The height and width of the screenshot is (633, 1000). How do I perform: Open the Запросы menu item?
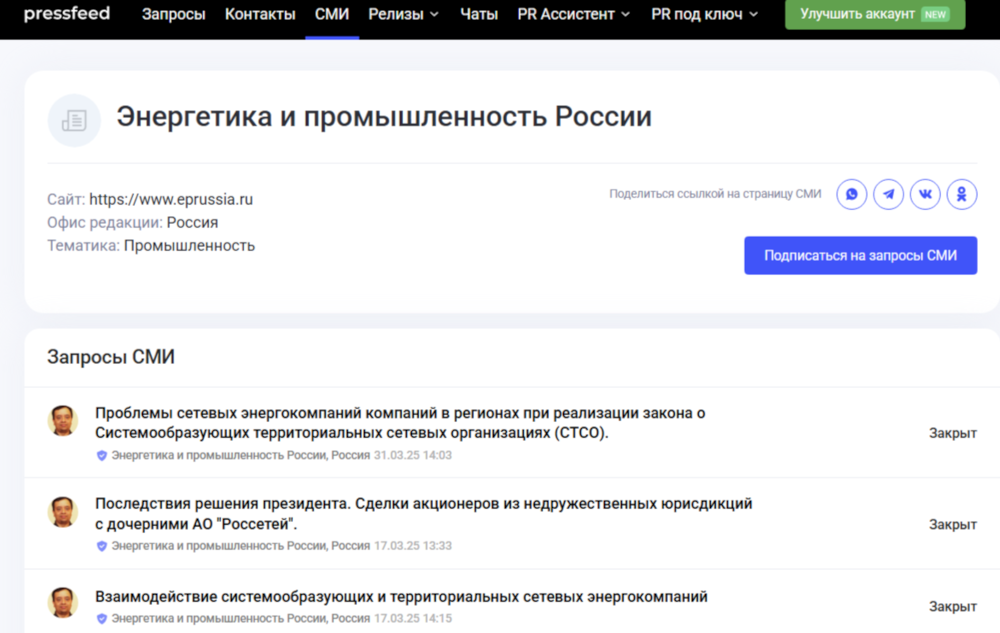173,14
